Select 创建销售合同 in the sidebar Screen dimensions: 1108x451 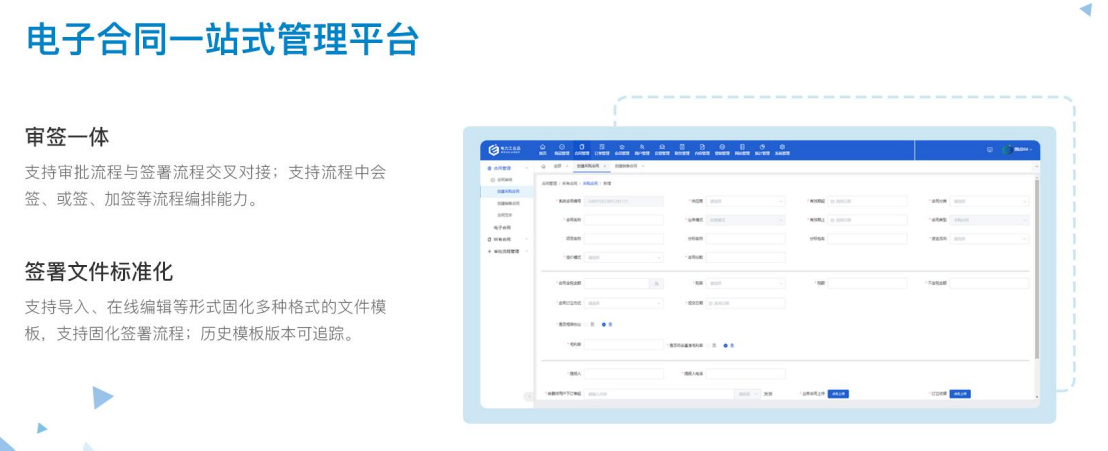(x=508, y=203)
